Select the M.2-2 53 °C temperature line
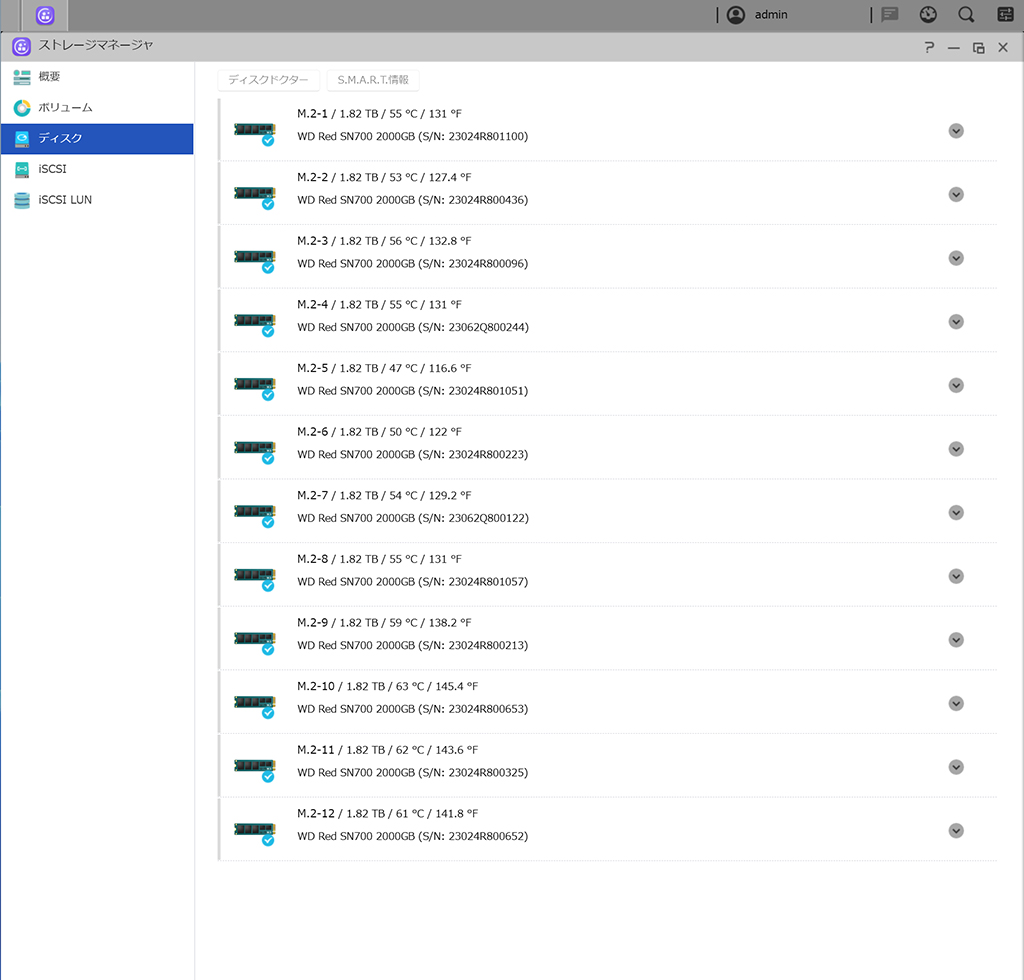This screenshot has height=980, width=1024. click(x=384, y=178)
